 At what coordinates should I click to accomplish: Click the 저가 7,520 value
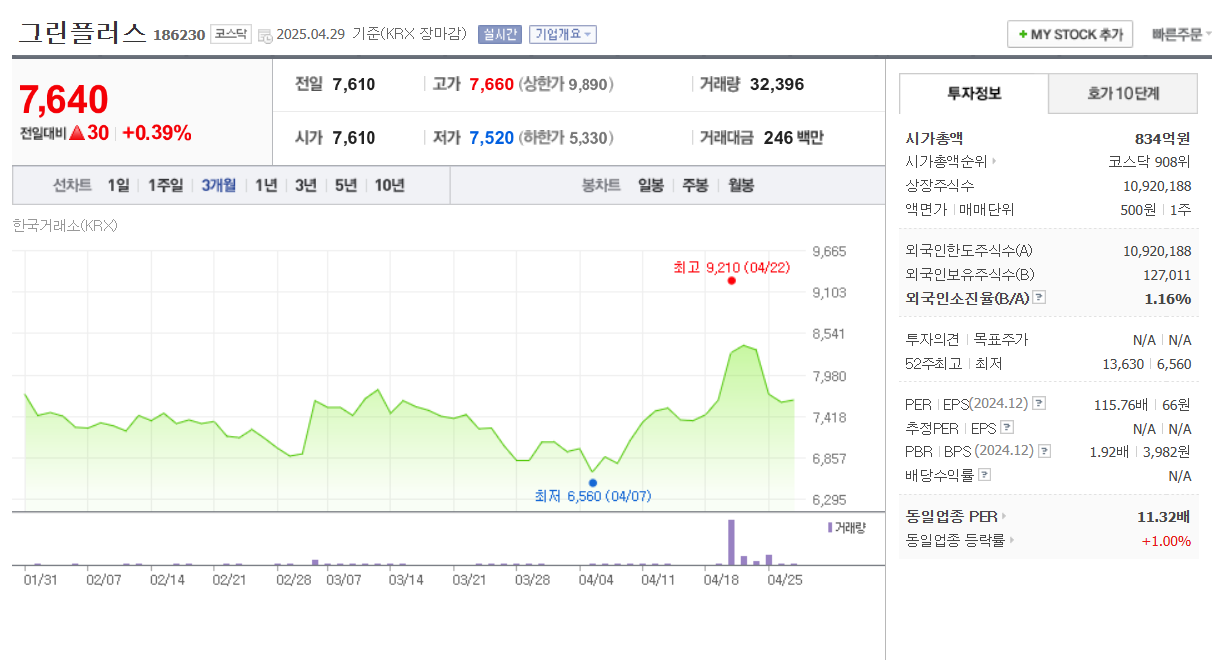pyautogui.click(x=491, y=137)
